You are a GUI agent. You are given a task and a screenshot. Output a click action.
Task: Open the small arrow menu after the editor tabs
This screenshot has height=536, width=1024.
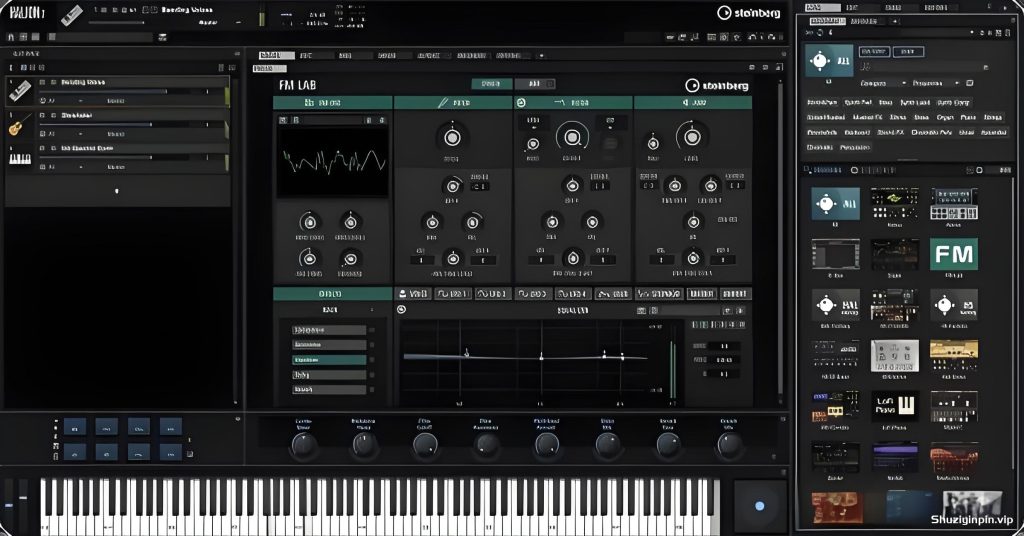541,55
